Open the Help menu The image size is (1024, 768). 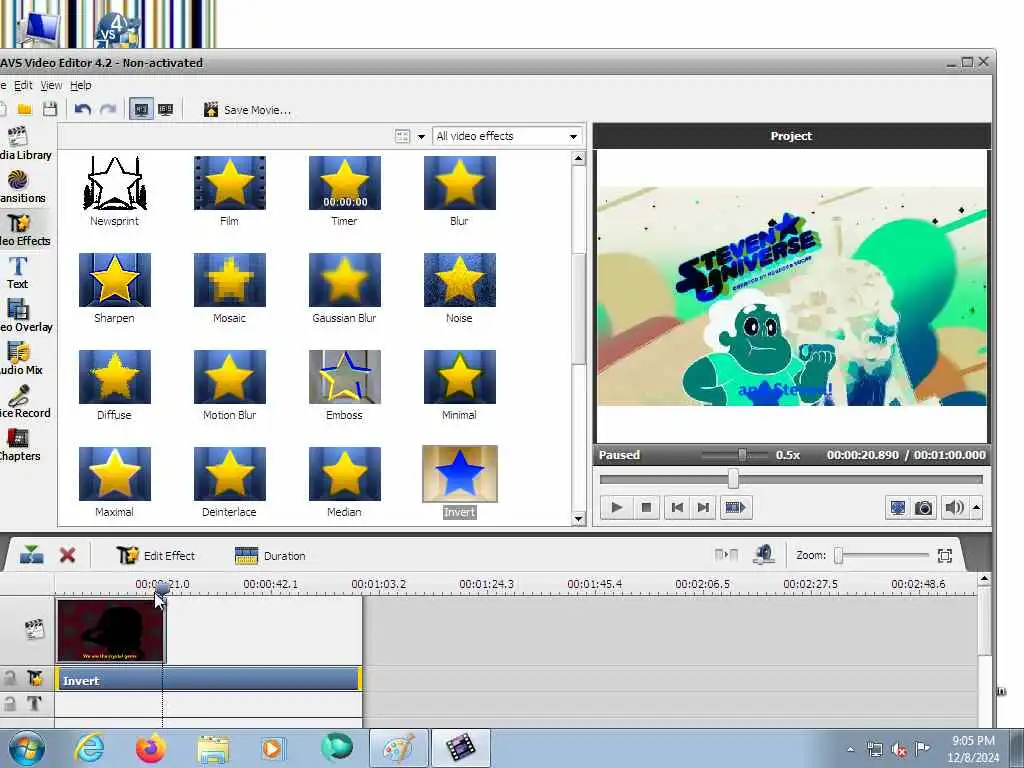click(80, 85)
